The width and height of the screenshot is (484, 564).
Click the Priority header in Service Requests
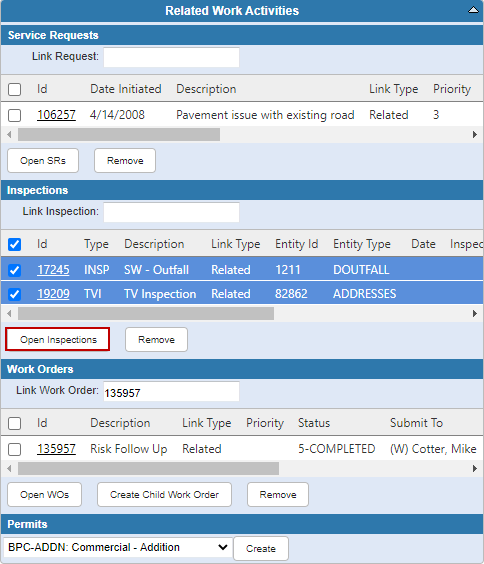[x=452, y=89]
